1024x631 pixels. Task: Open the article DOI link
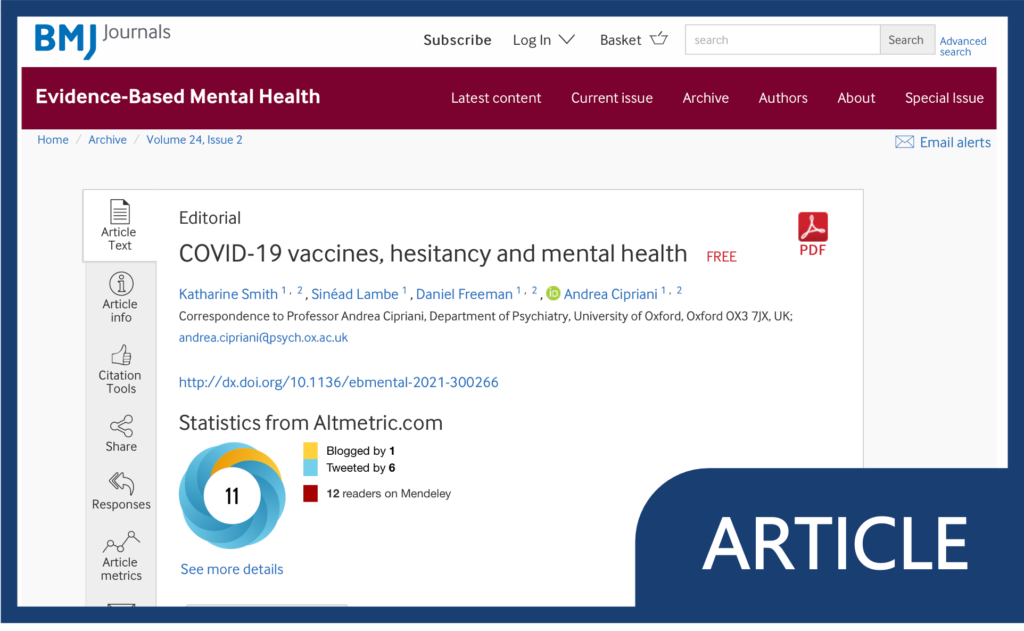click(338, 382)
